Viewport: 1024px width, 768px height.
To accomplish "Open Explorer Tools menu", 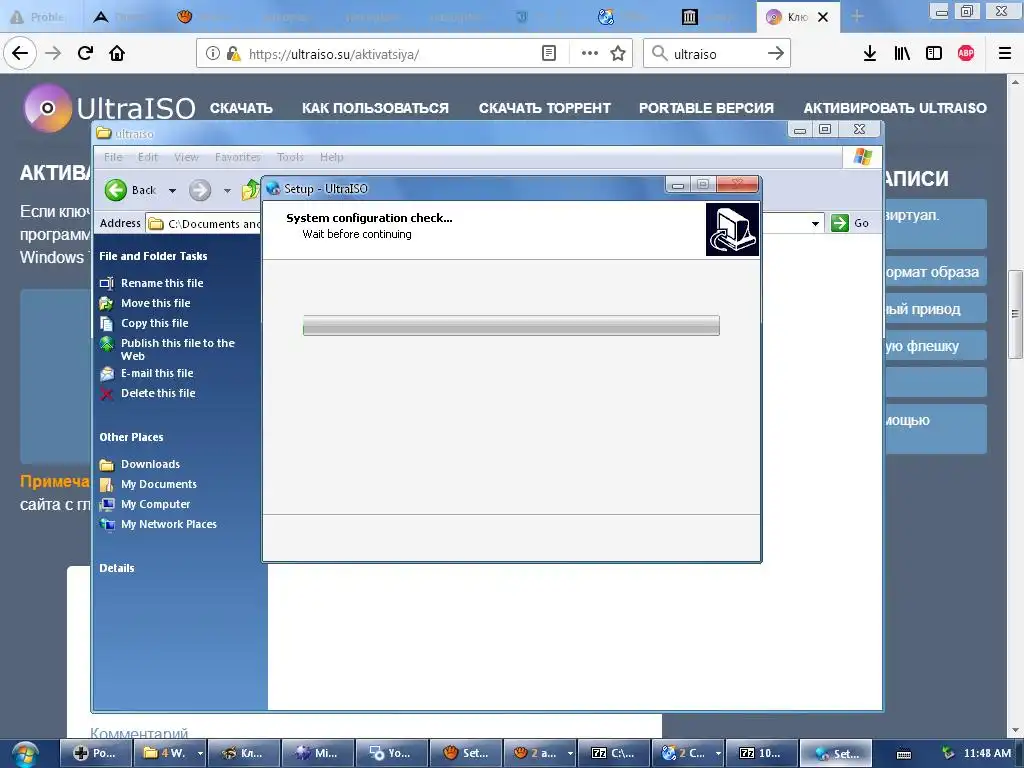I will pos(290,157).
